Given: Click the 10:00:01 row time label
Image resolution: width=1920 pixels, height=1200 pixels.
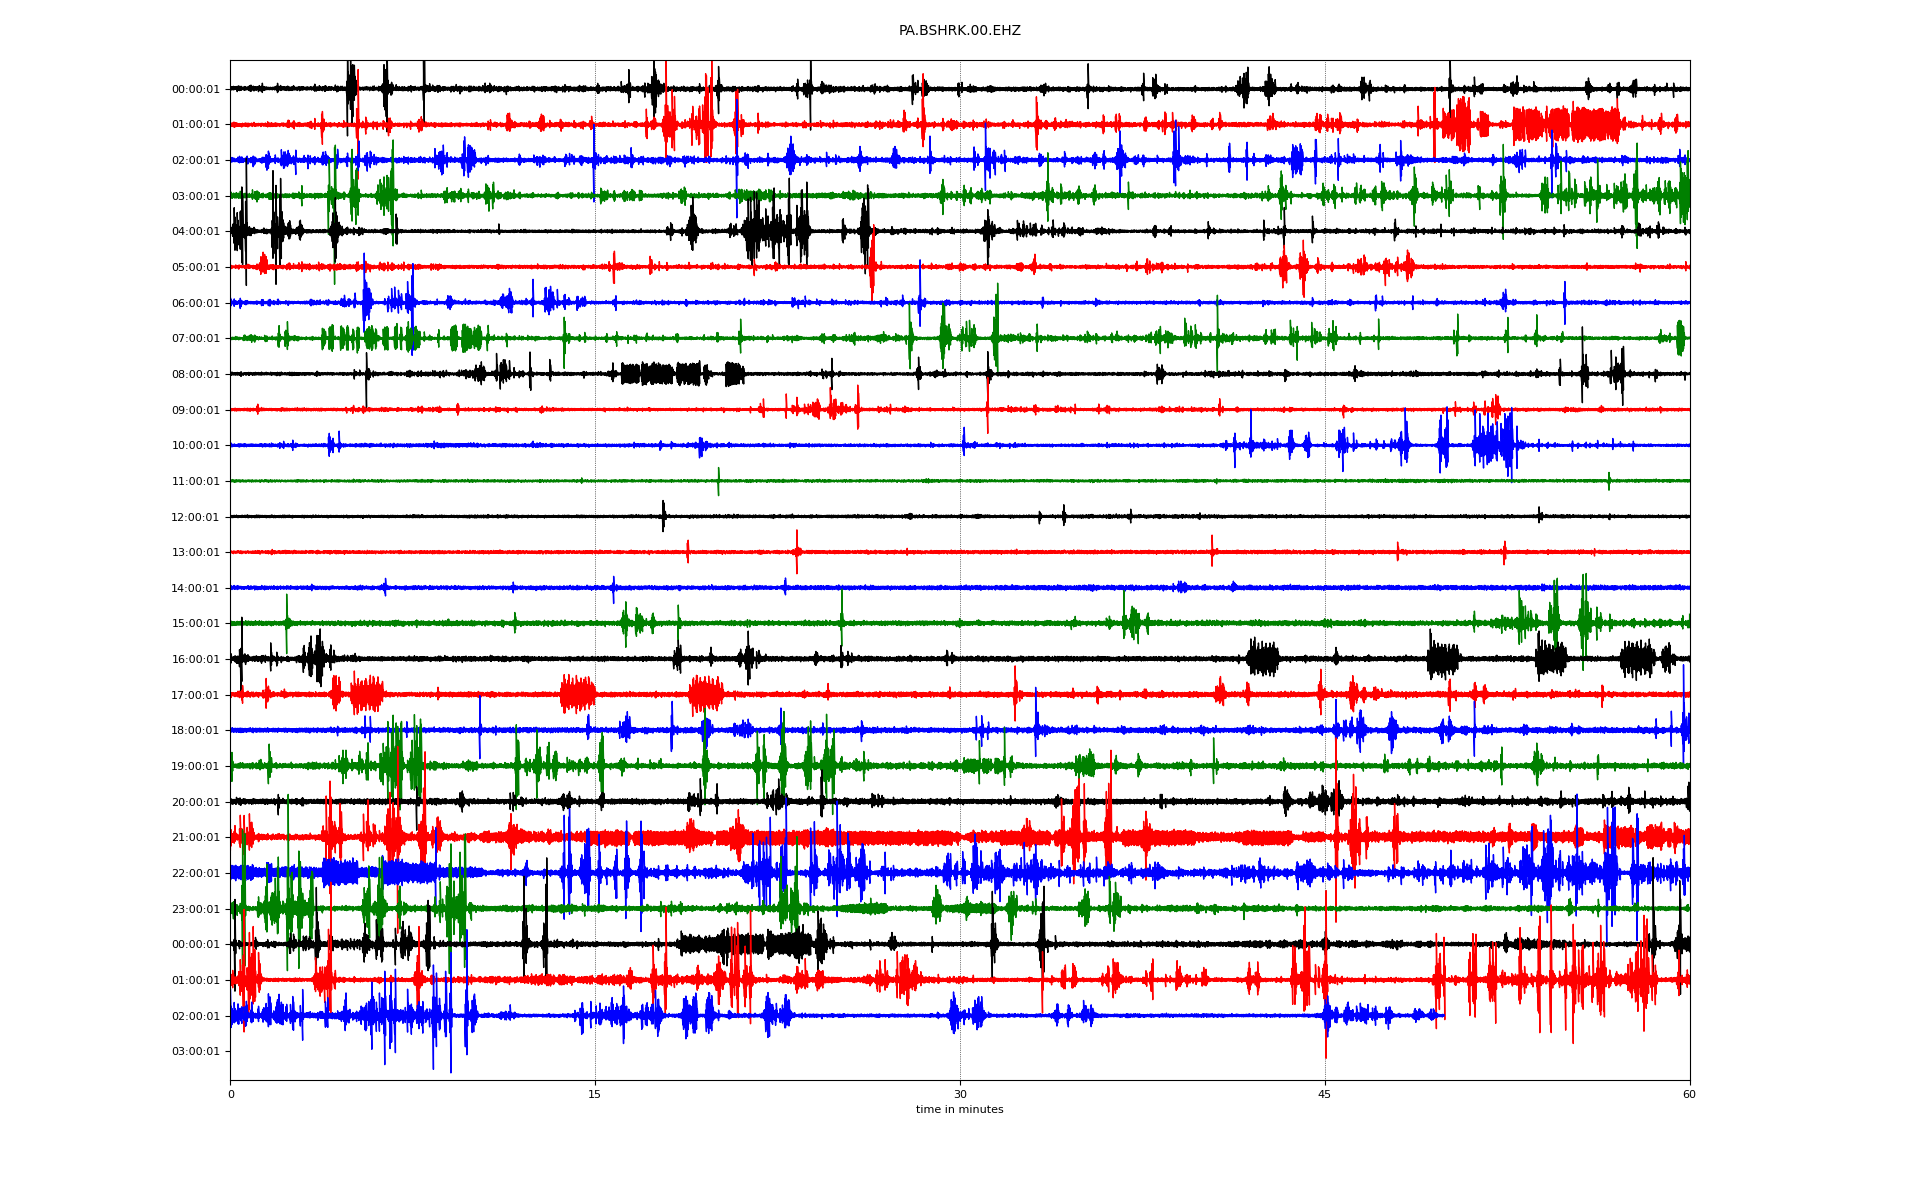Looking at the screenshot, I should tap(195, 446).
